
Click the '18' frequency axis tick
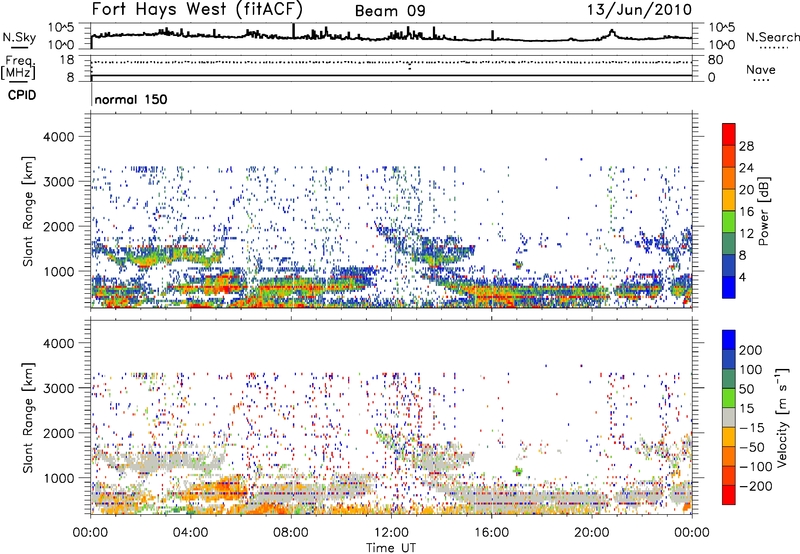(x=67, y=60)
